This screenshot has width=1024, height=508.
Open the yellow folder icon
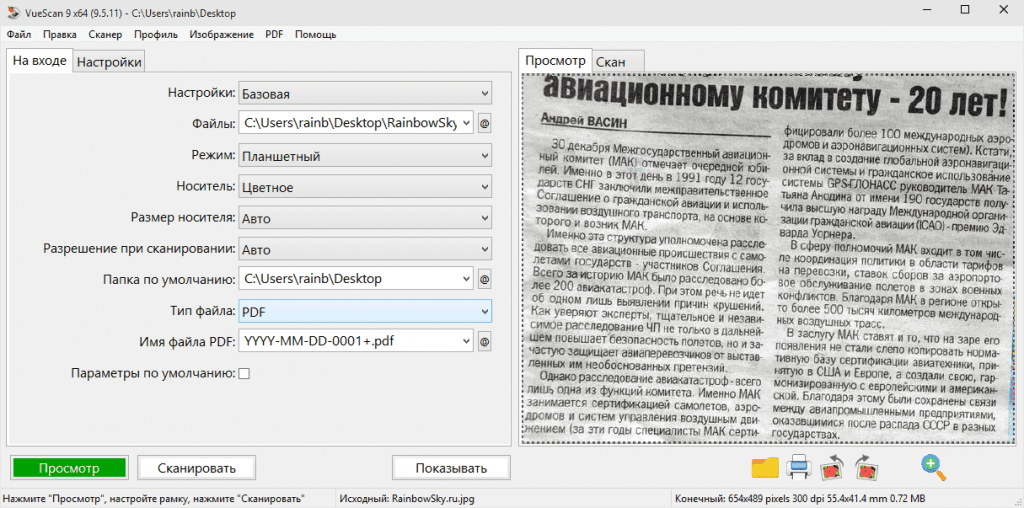point(765,468)
